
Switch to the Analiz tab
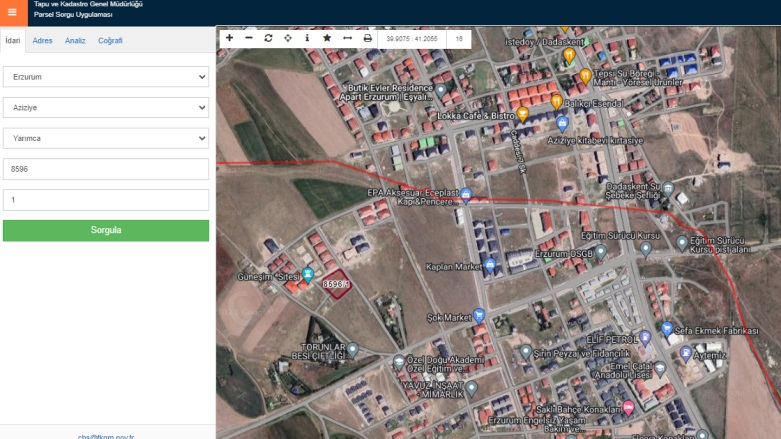[x=75, y=41]
